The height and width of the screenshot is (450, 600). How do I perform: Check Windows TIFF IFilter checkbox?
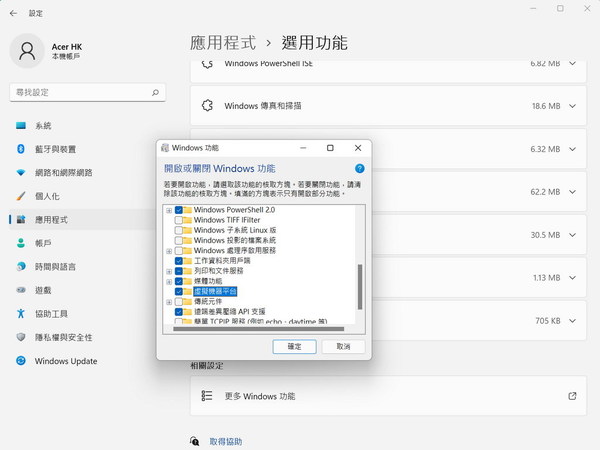tap(179, 220)
